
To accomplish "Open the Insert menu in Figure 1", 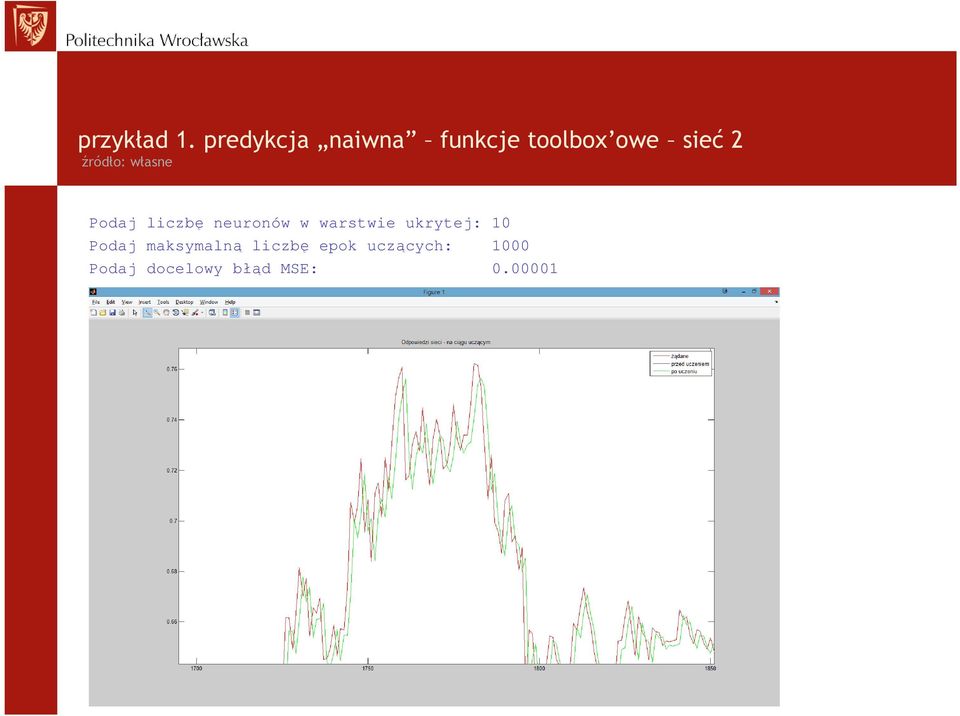I will [144, 302].
